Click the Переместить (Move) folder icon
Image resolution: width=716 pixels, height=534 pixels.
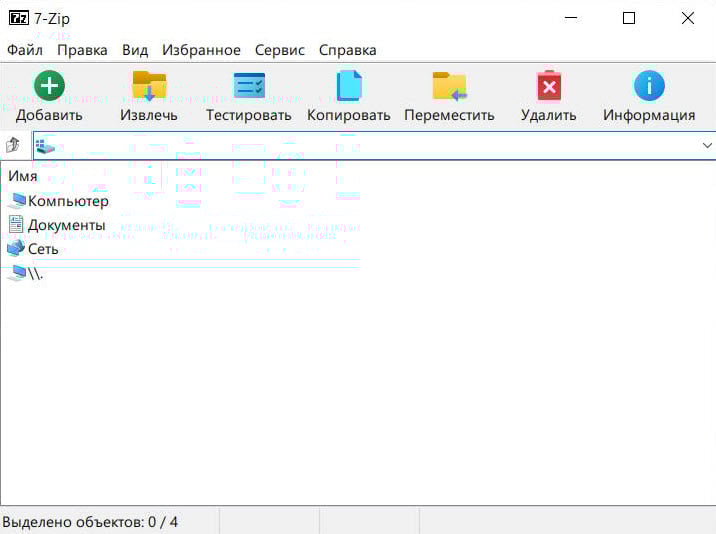[x=449, y=85]
